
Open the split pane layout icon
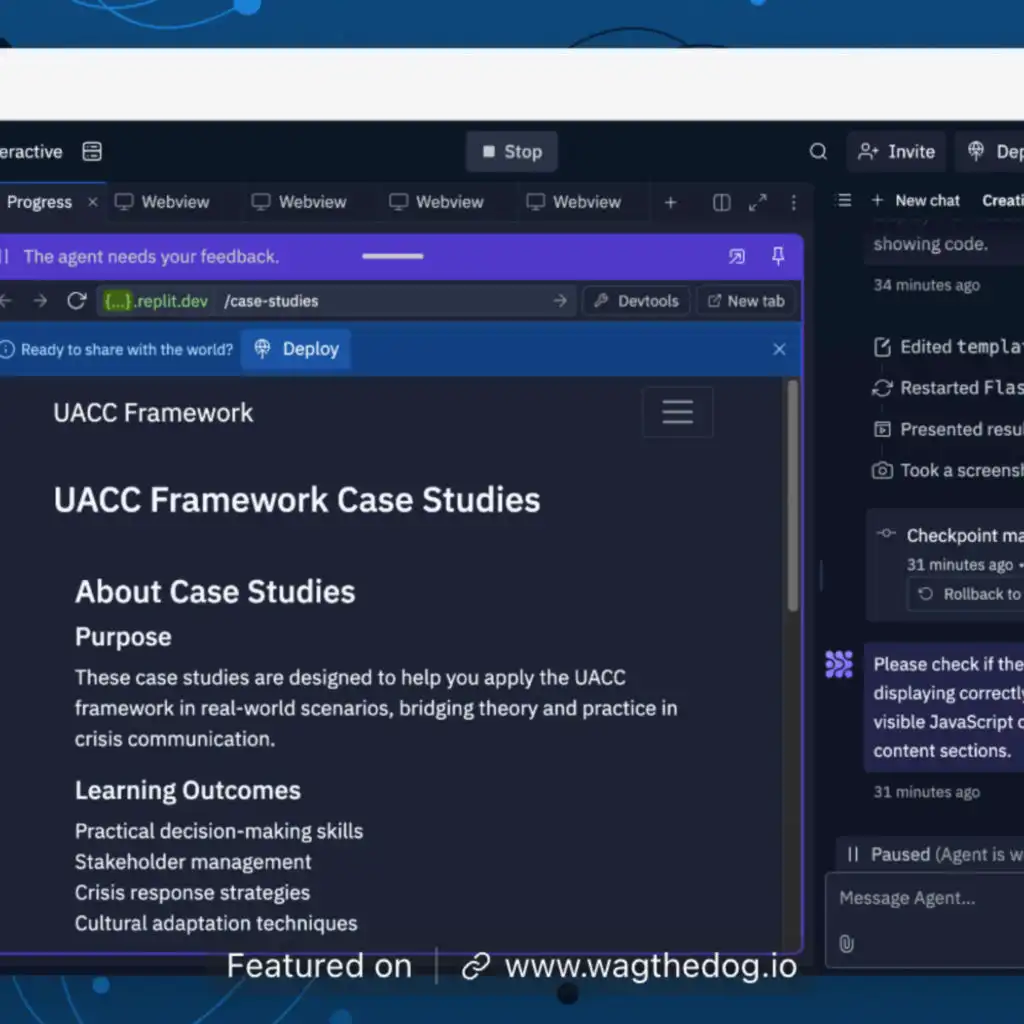721,203
